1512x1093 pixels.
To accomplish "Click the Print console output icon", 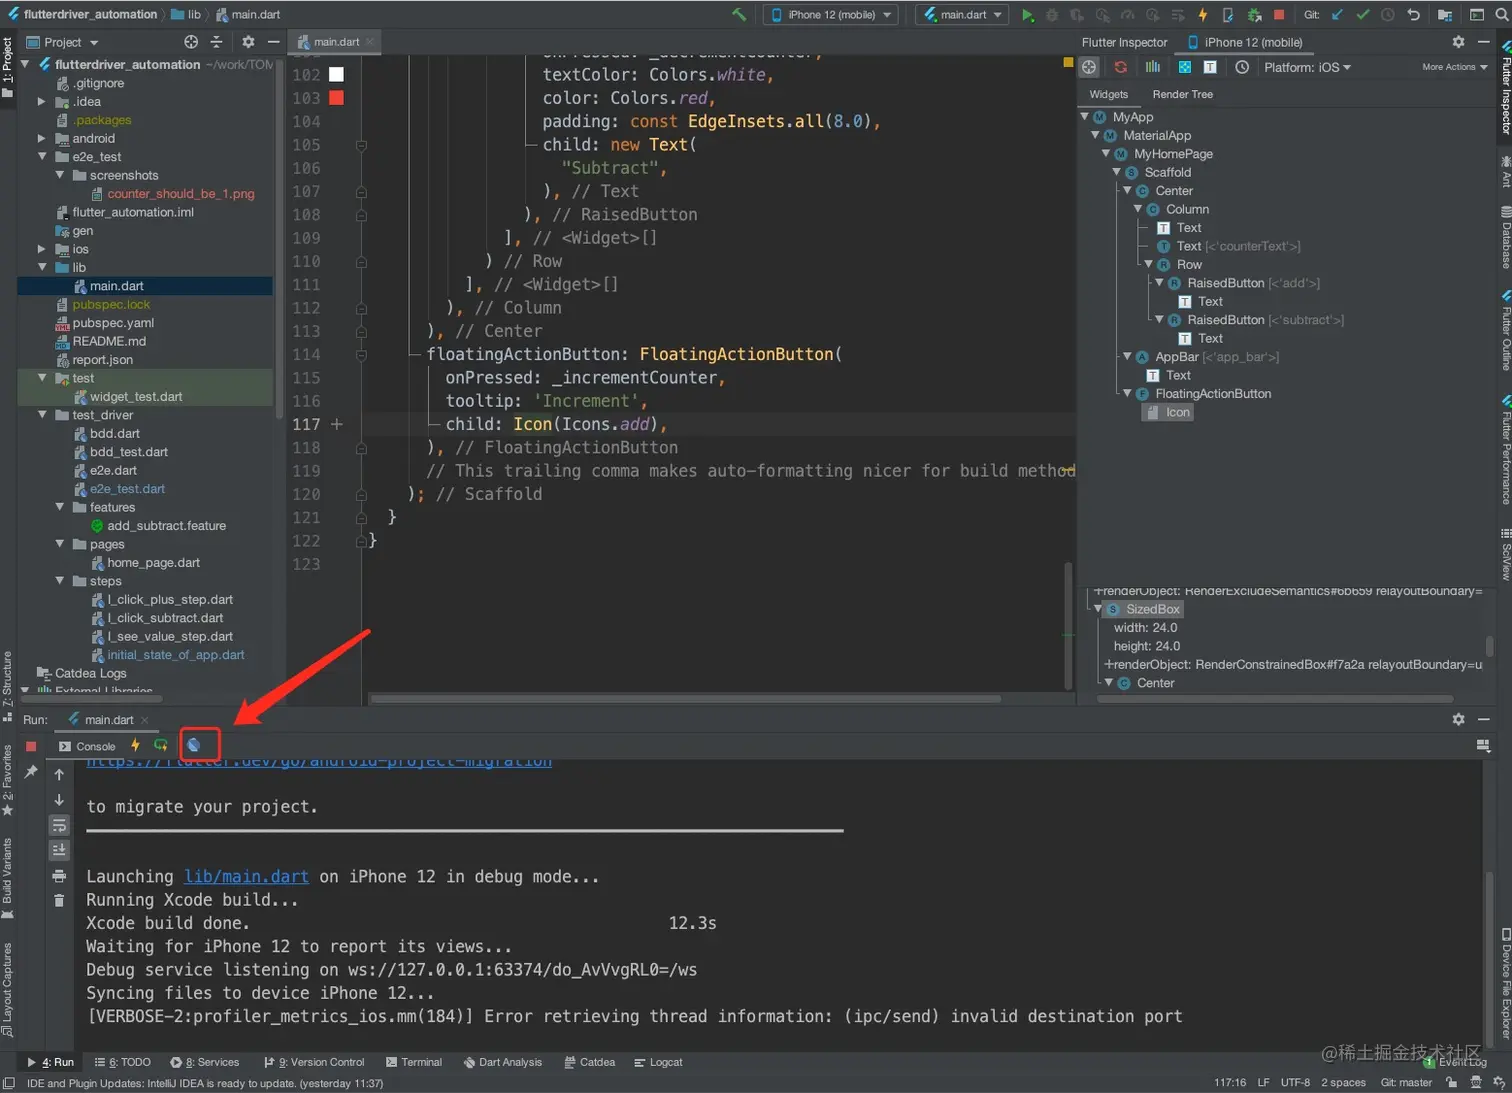I will [x=59, y=876].
